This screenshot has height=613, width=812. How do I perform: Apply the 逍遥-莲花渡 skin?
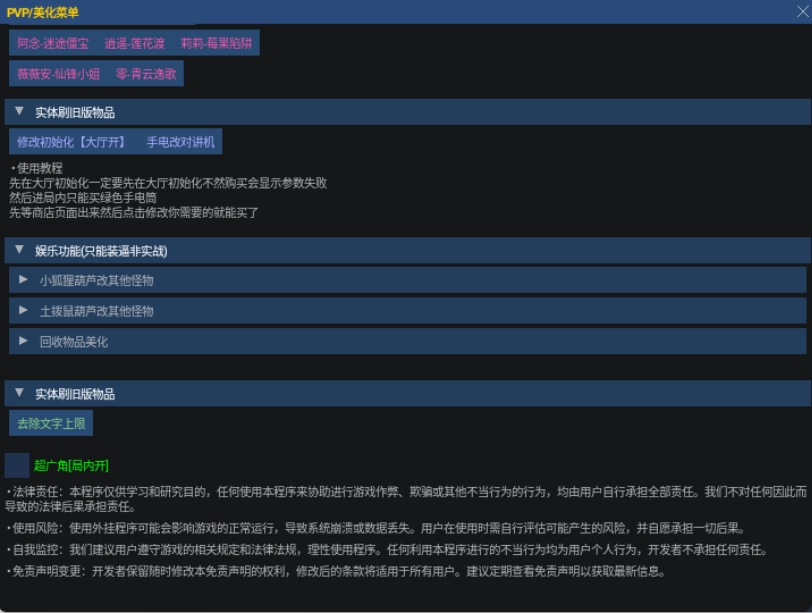coord(134,44)
